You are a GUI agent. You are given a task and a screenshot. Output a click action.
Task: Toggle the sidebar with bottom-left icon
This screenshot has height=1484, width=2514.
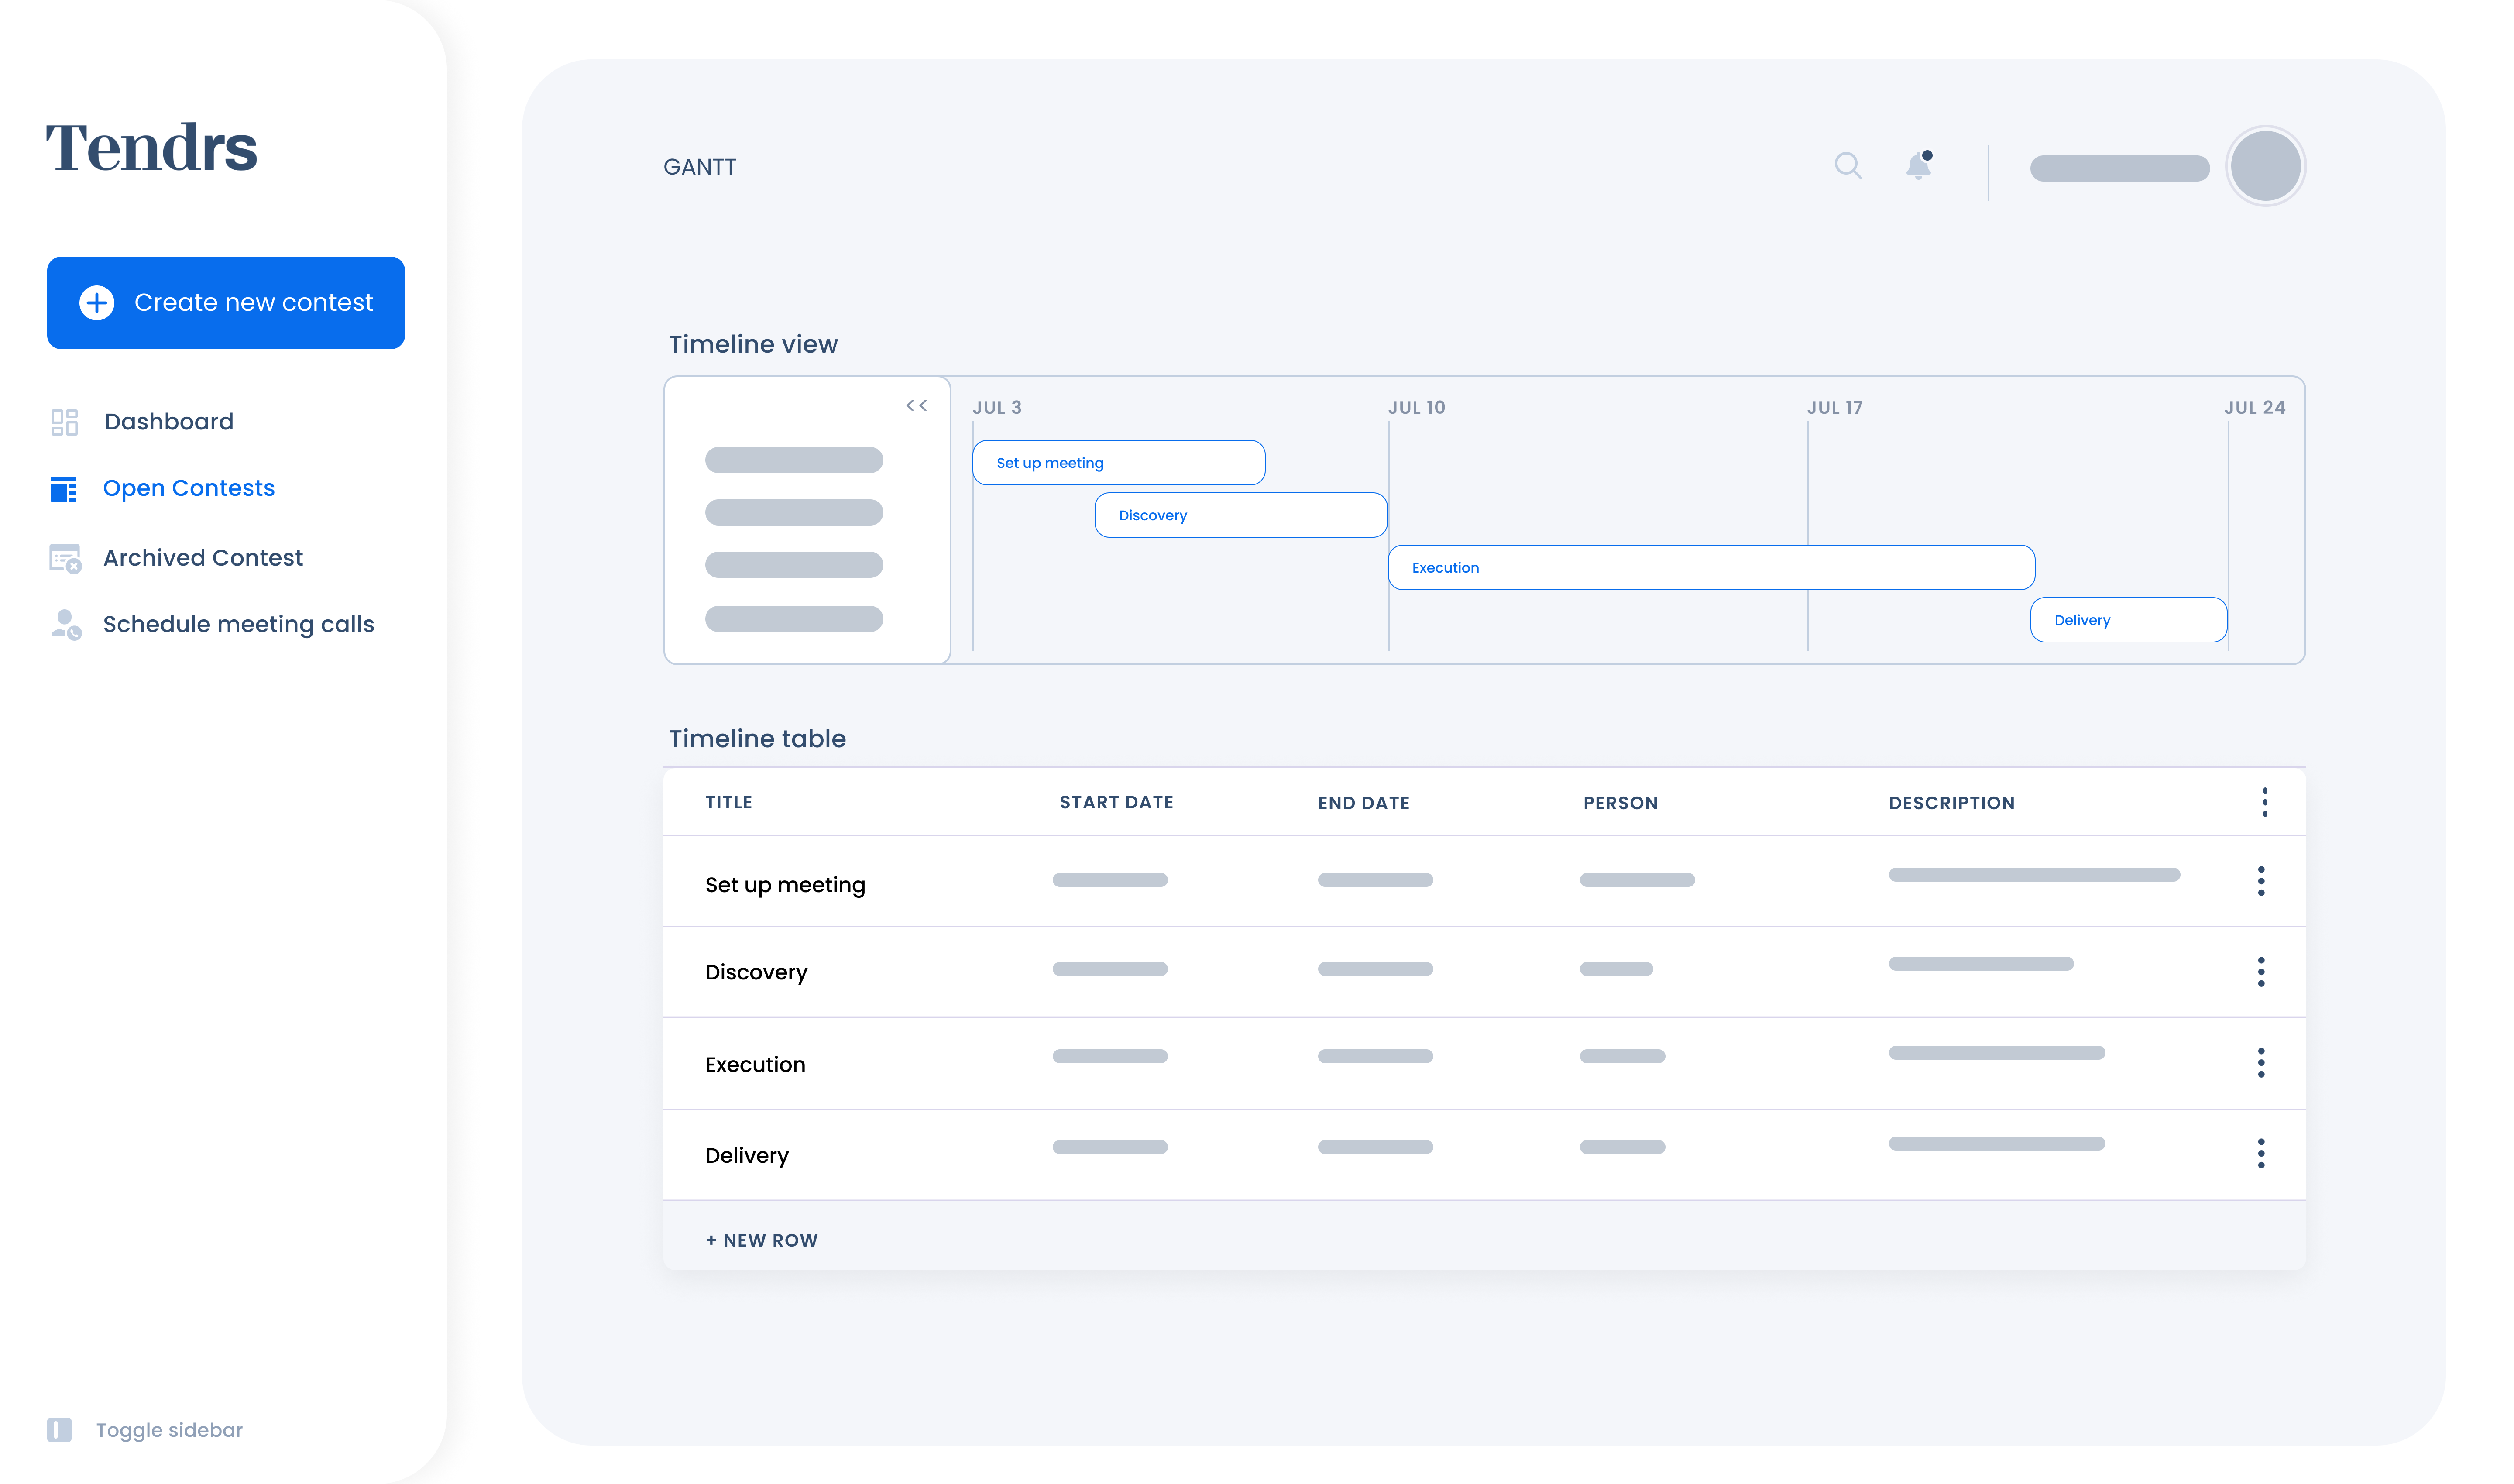tap(59, 1429)
